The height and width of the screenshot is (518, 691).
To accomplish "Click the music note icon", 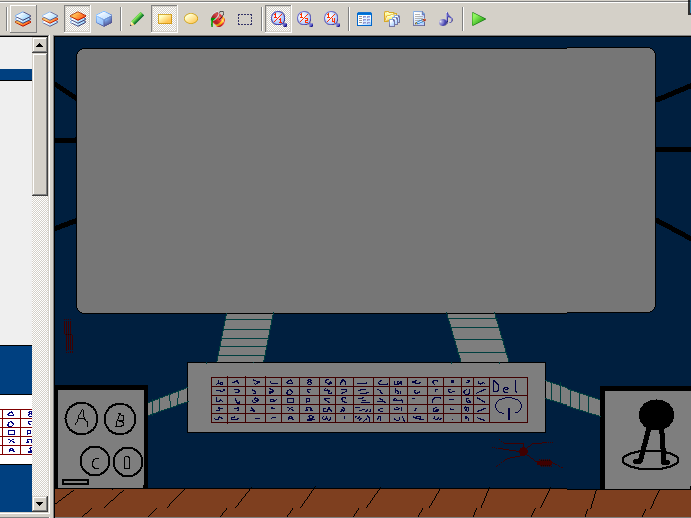I will [446, 19].
